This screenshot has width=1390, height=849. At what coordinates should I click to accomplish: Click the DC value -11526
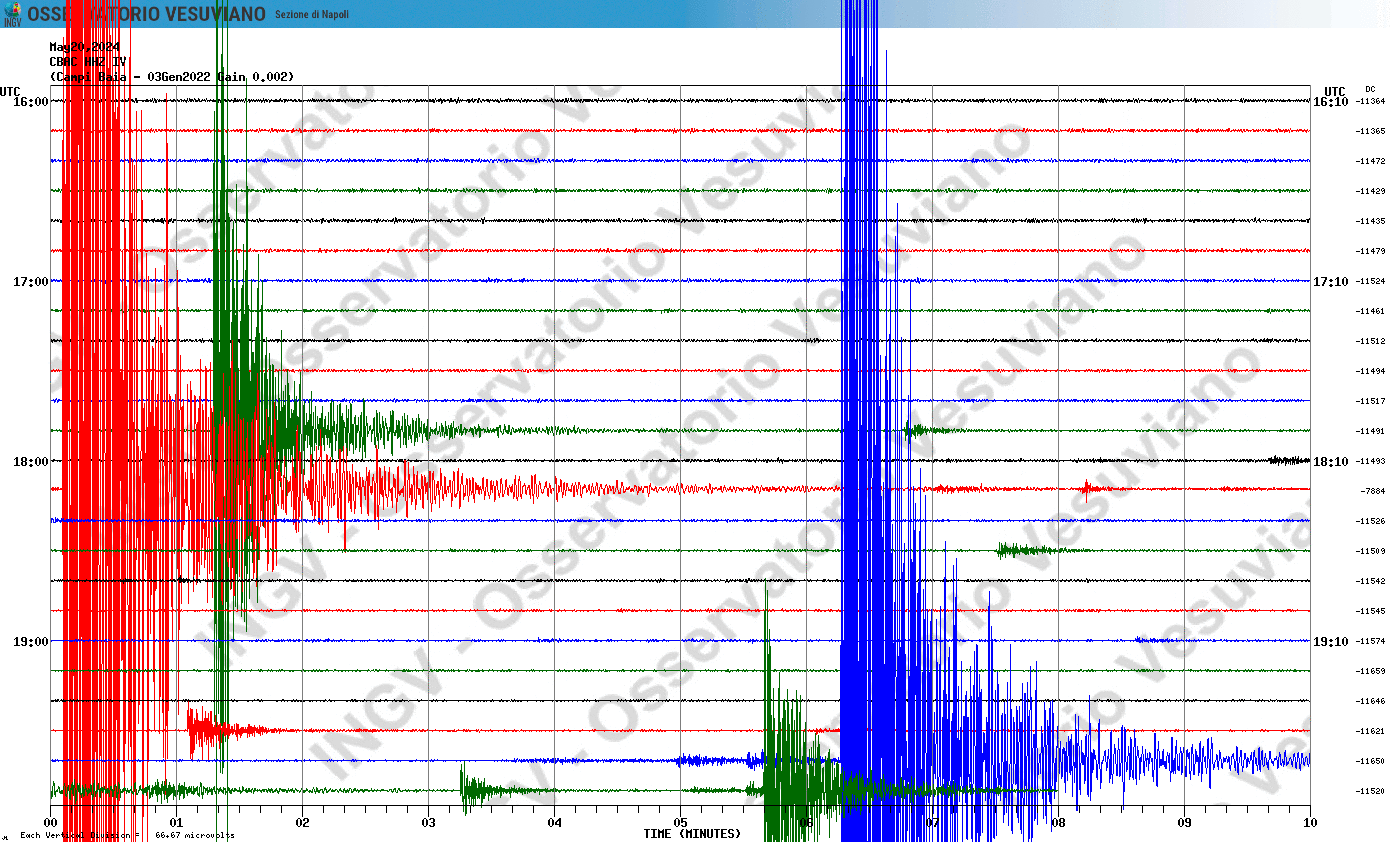[x=1370, y=521]
